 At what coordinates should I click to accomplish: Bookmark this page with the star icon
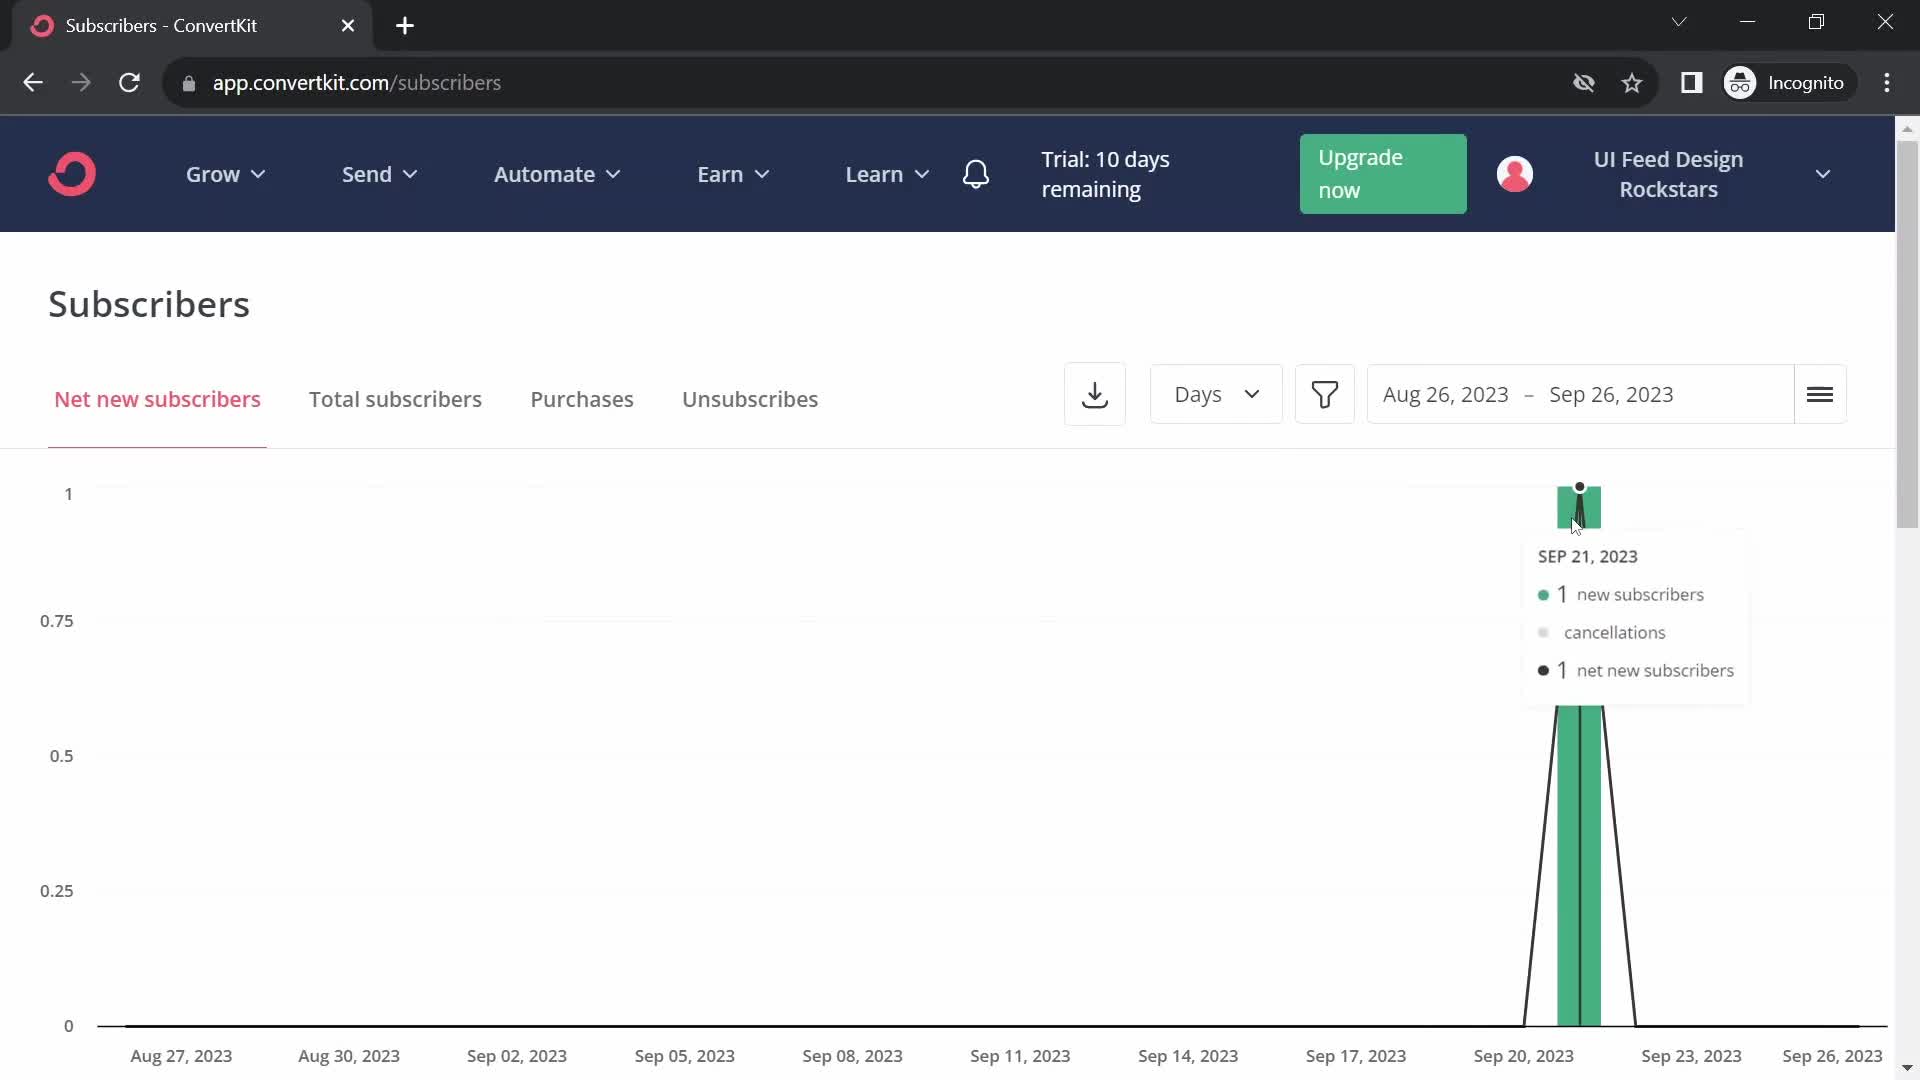1632,83
